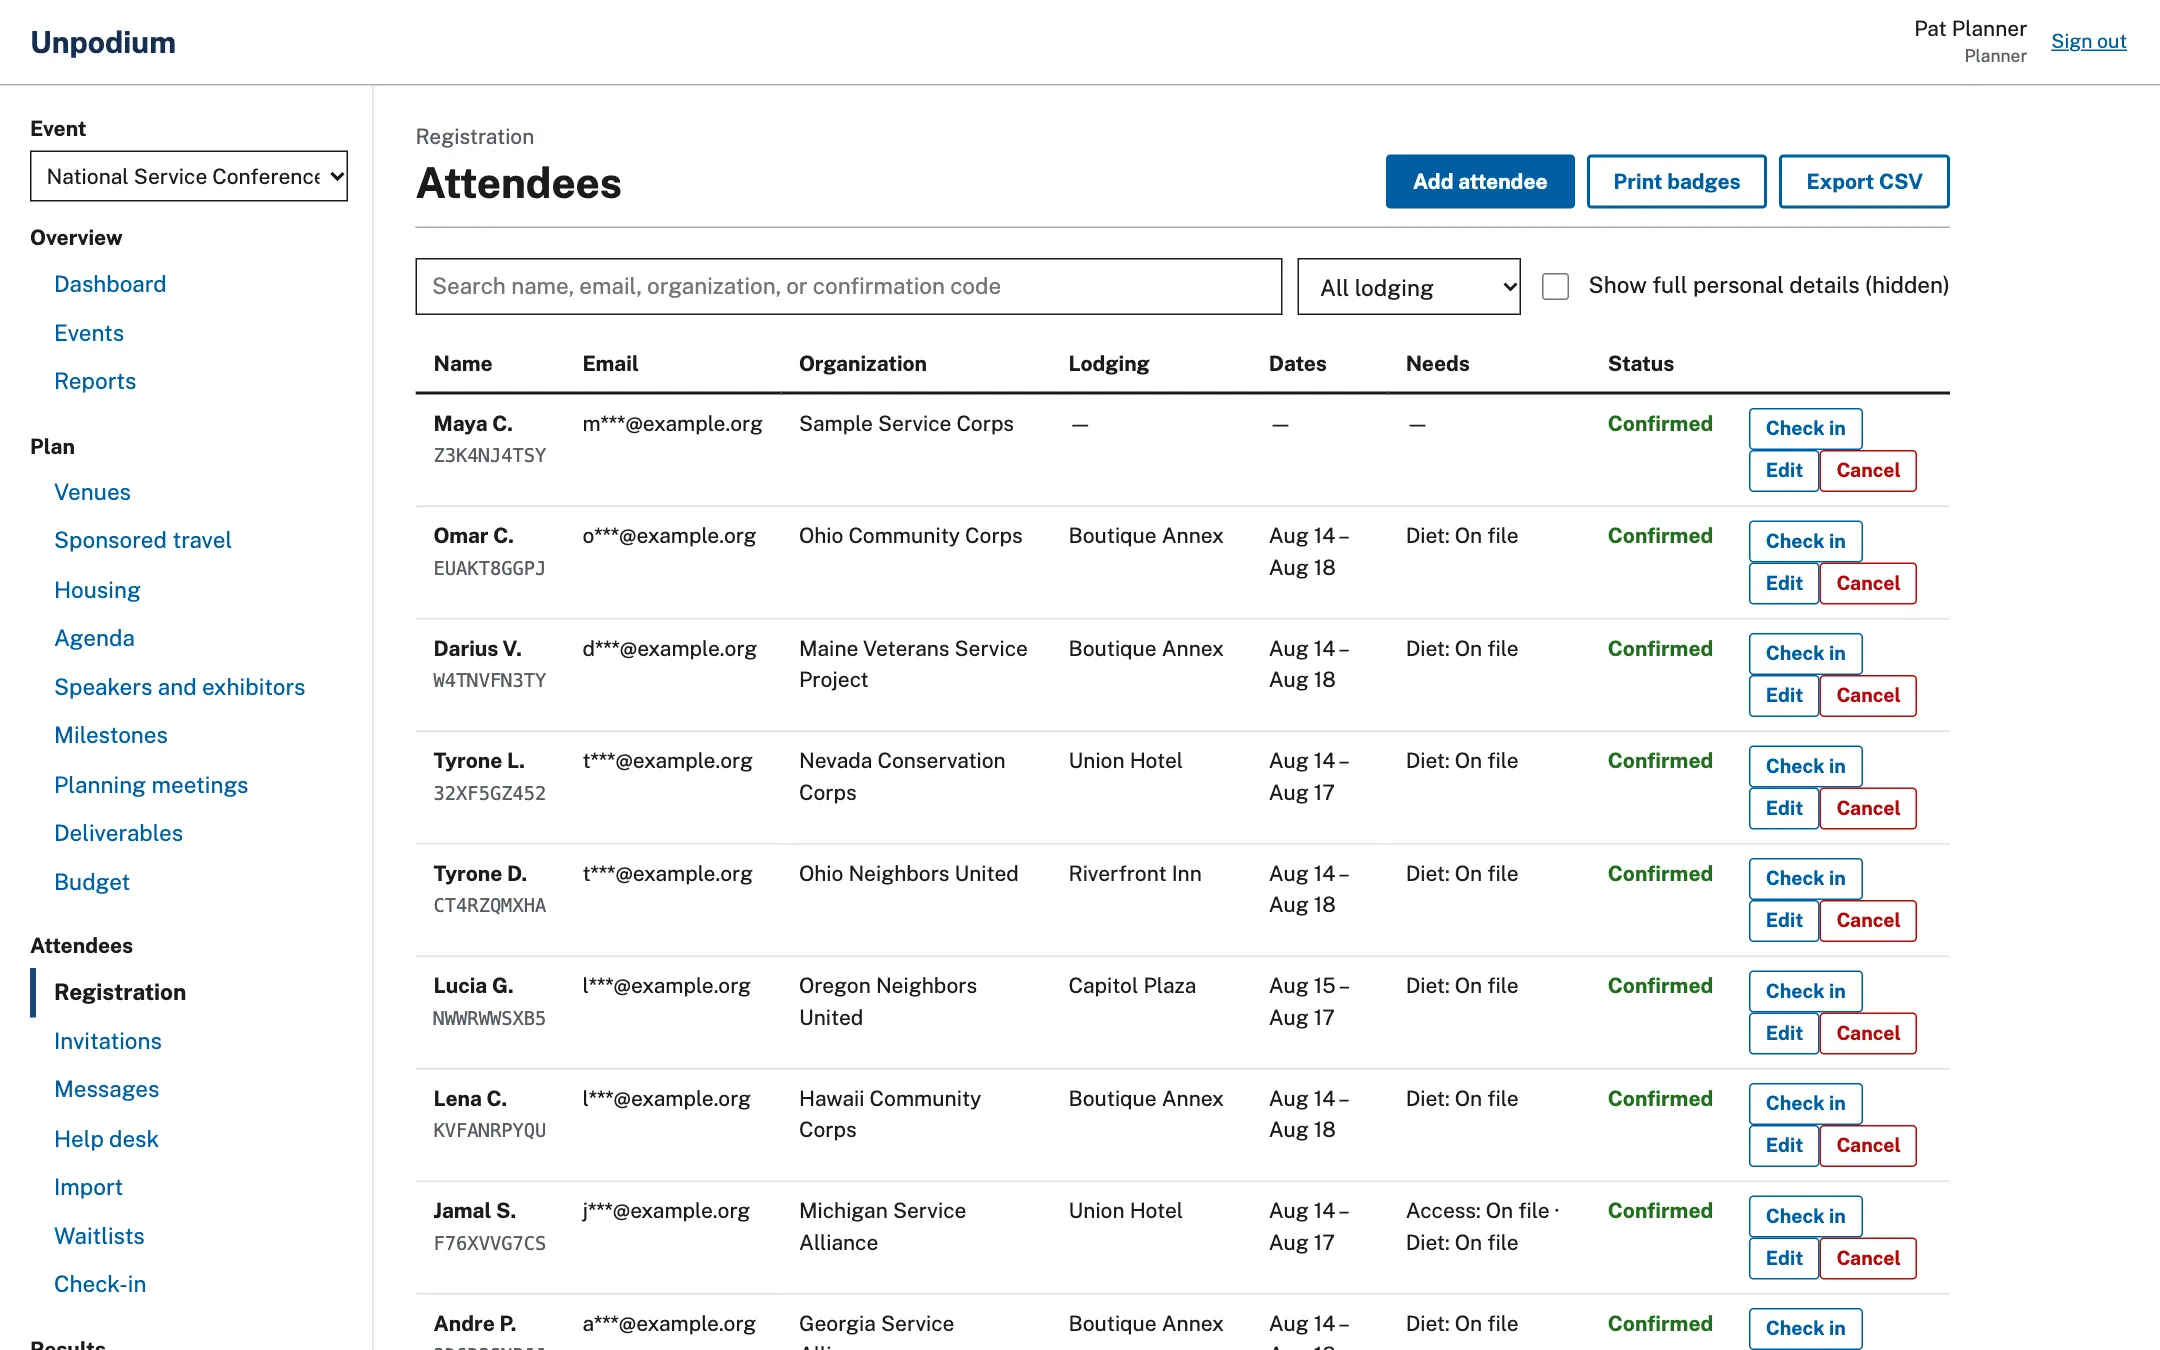Open Planning meetings

[151, 785]
